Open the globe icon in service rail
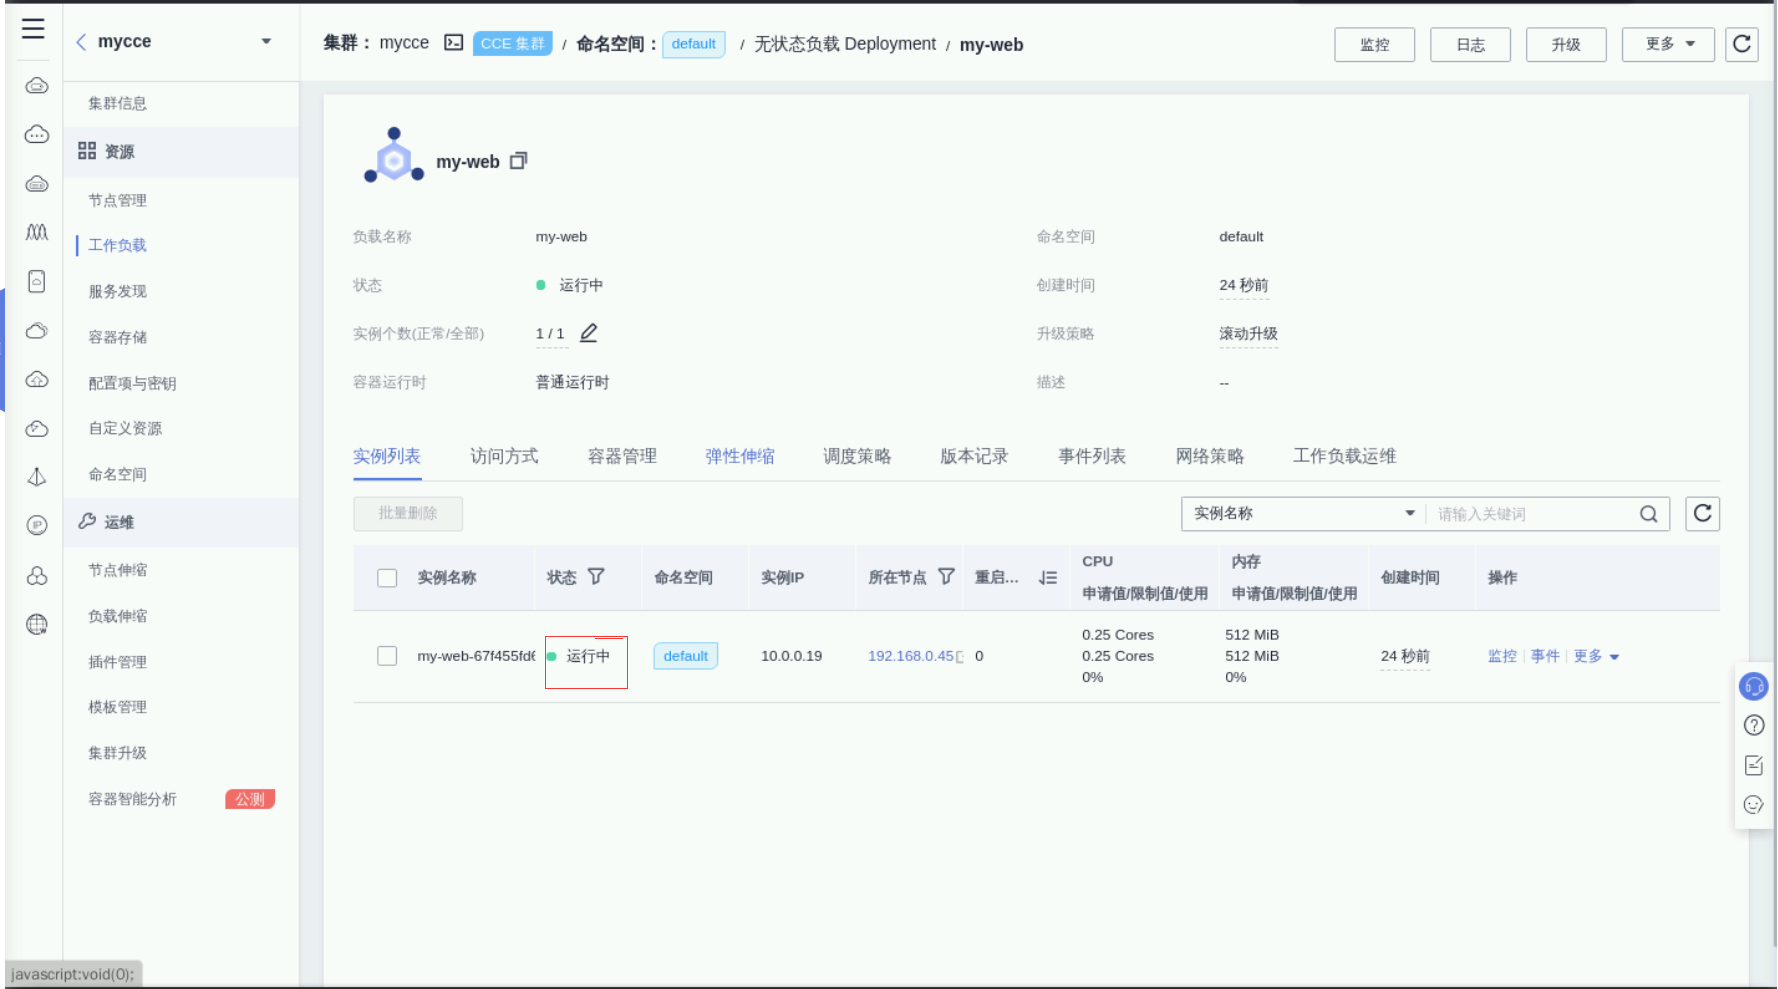 (37, 625)
